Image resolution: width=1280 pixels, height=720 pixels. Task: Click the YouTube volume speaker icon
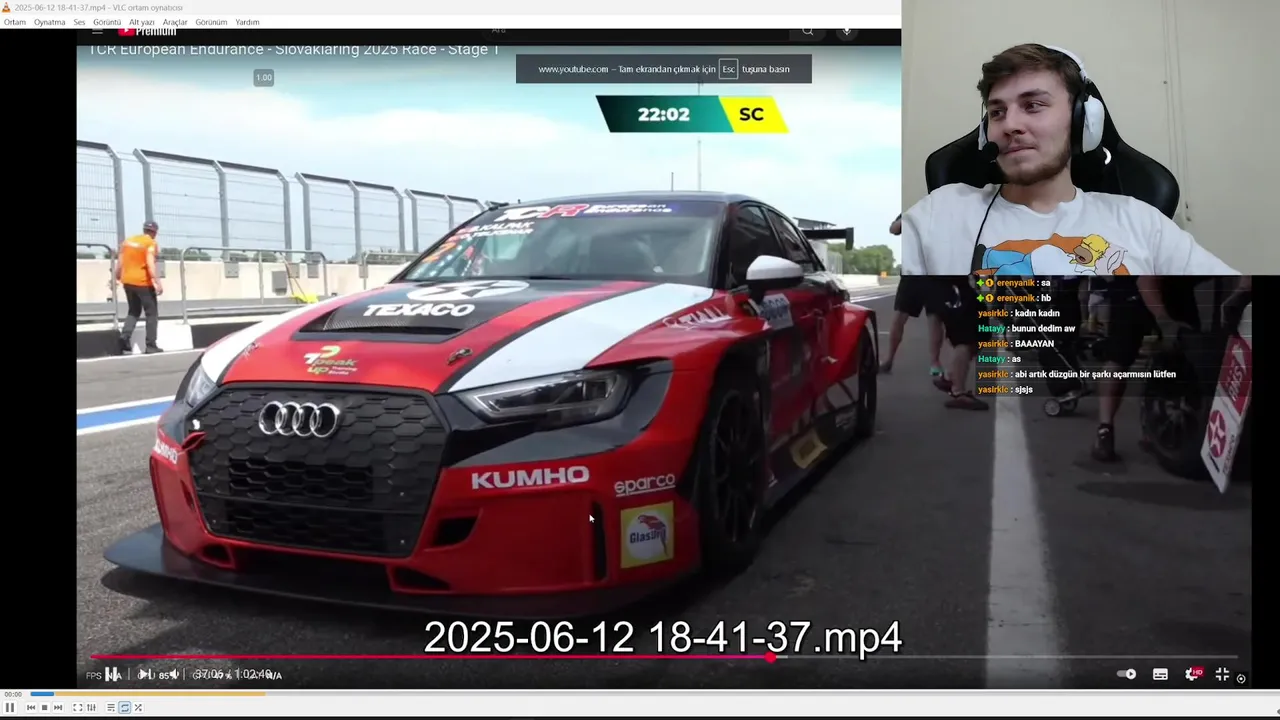174,674
